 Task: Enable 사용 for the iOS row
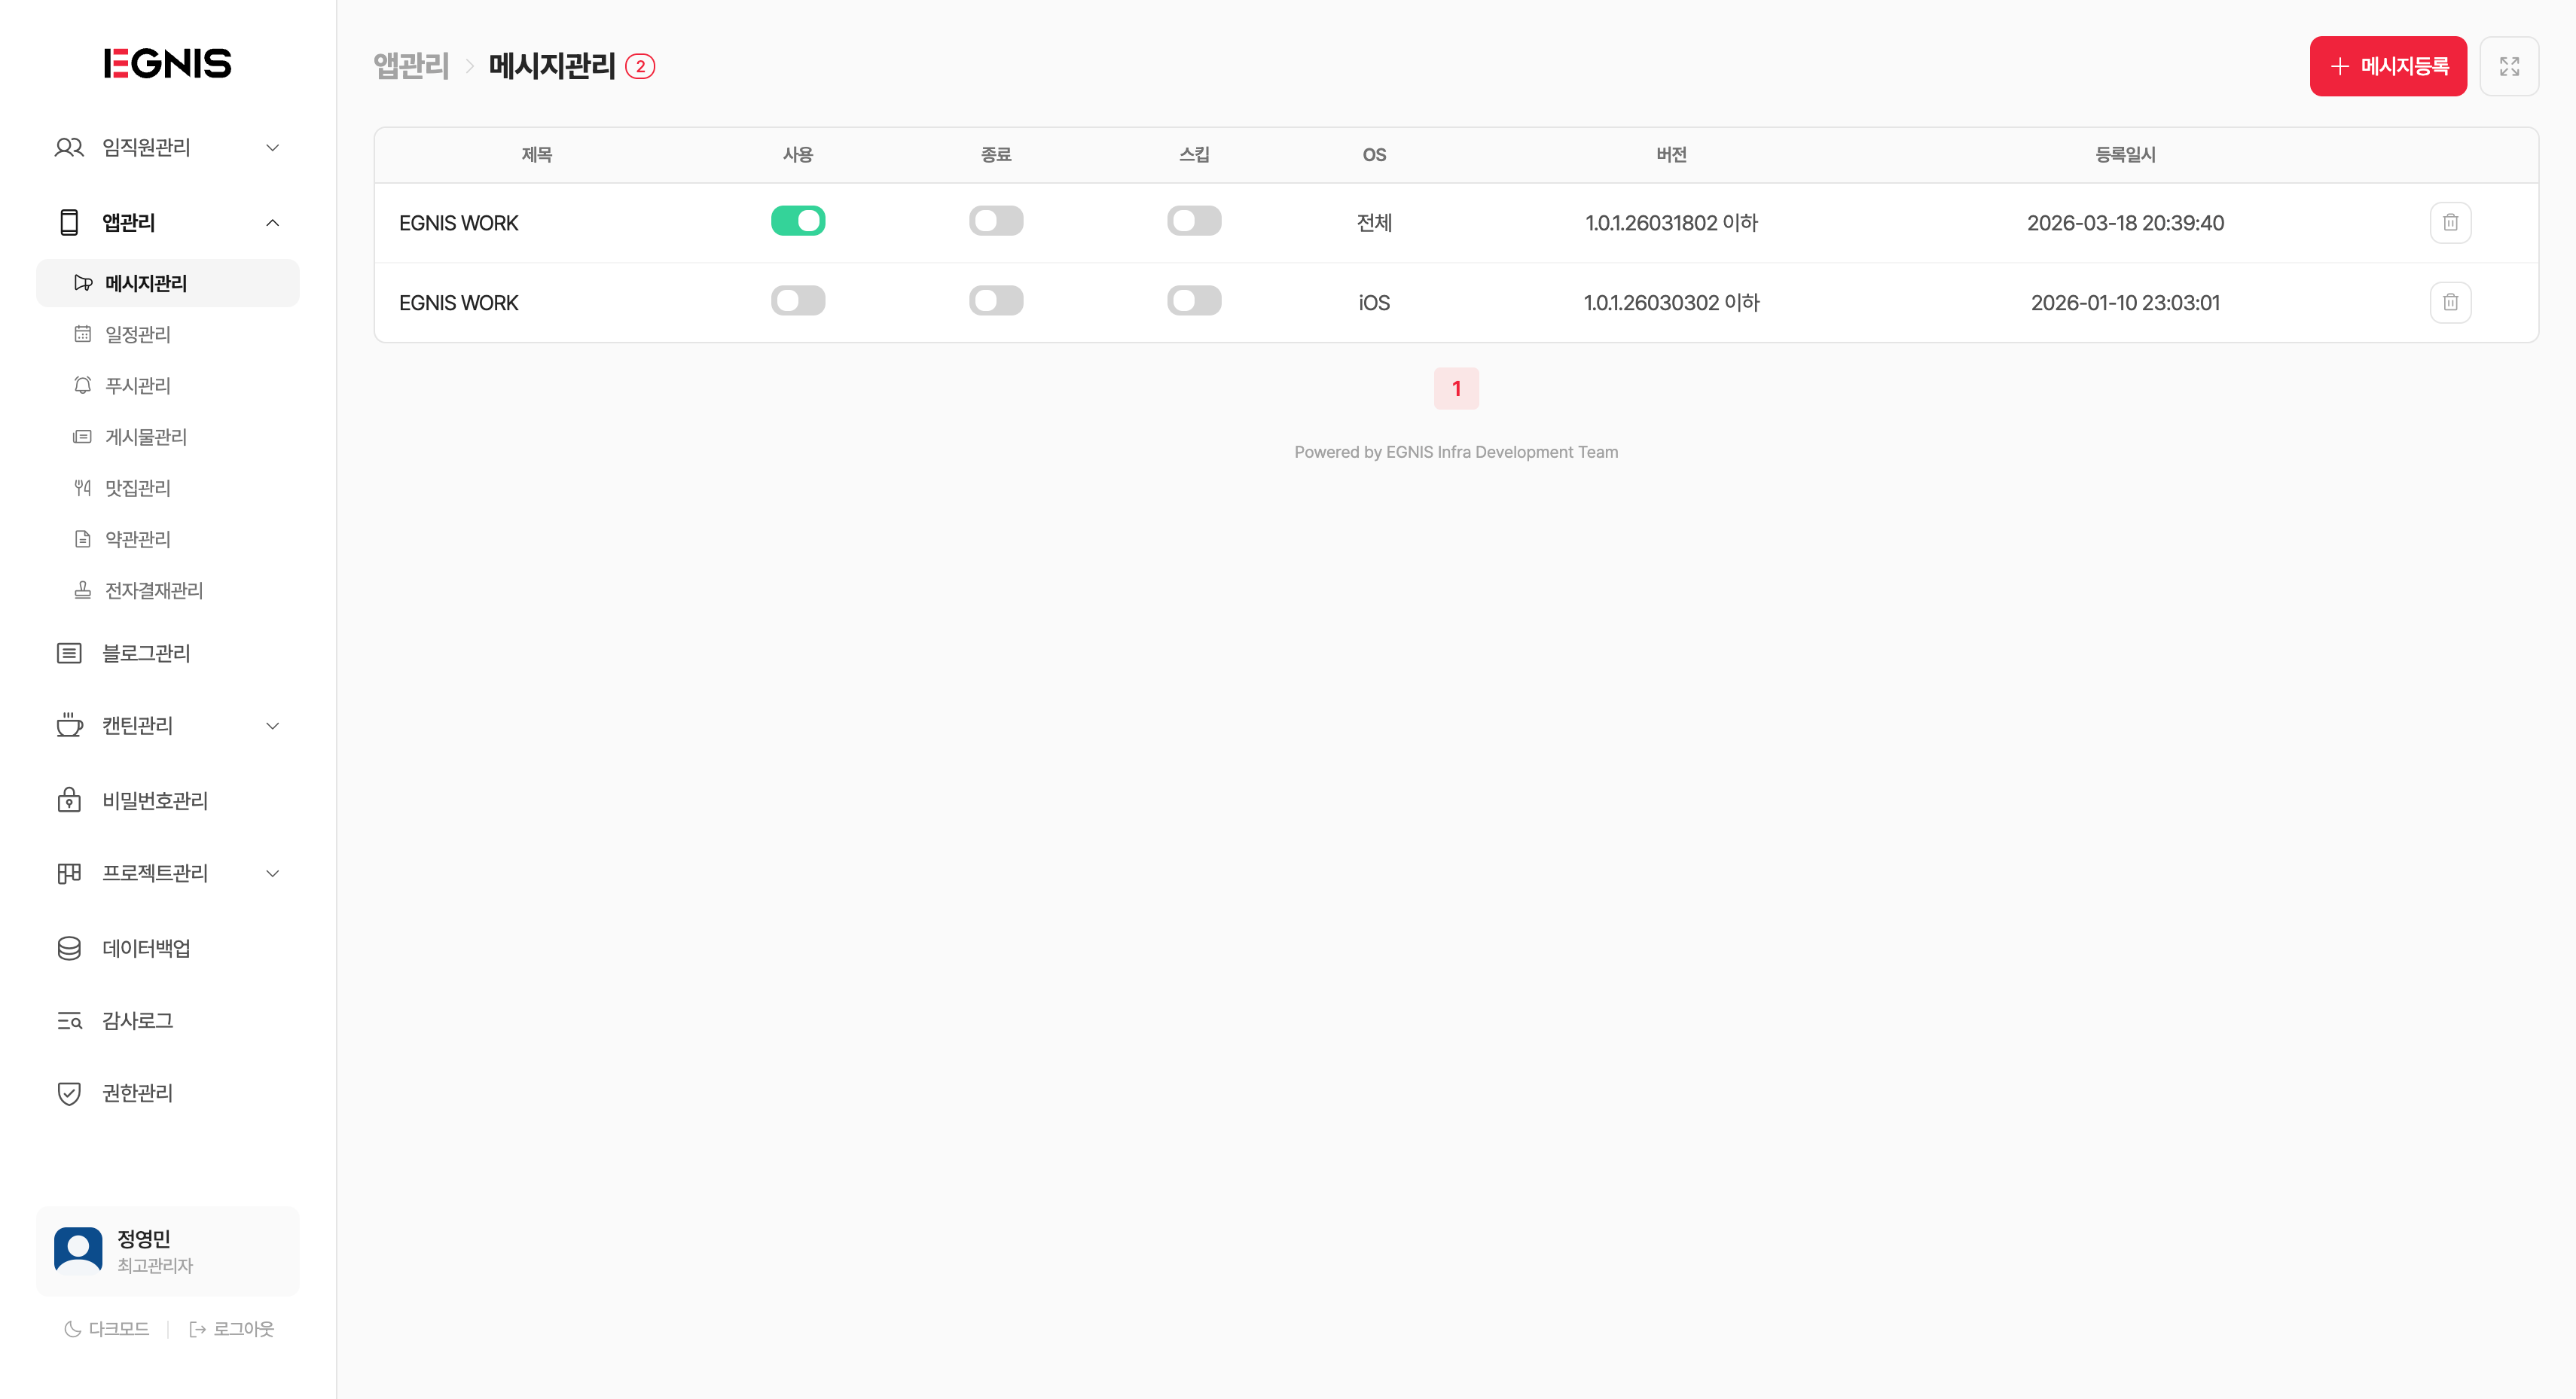tap(798, 301)
